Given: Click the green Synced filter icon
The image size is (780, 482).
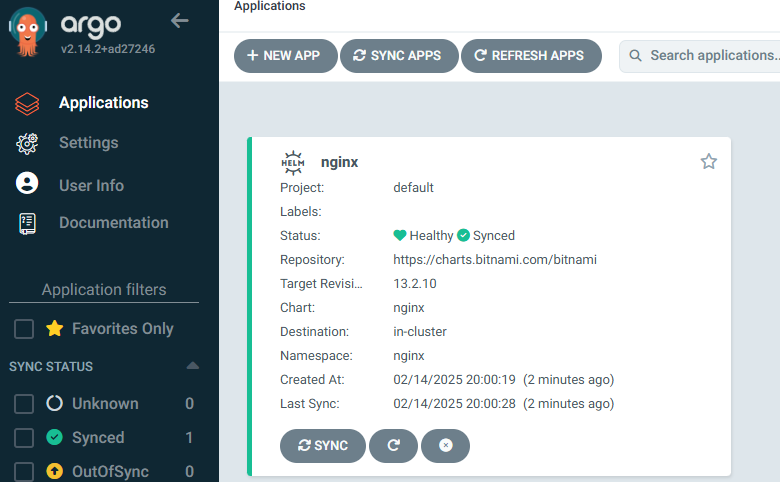Looking at the screenshot, I should pos(54,437).
